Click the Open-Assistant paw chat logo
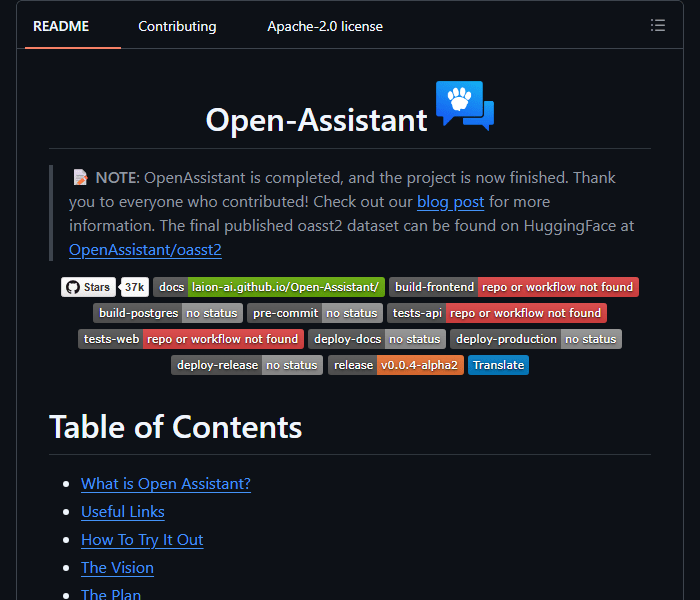Screen dimensions: 700x600 pos(465,106)
